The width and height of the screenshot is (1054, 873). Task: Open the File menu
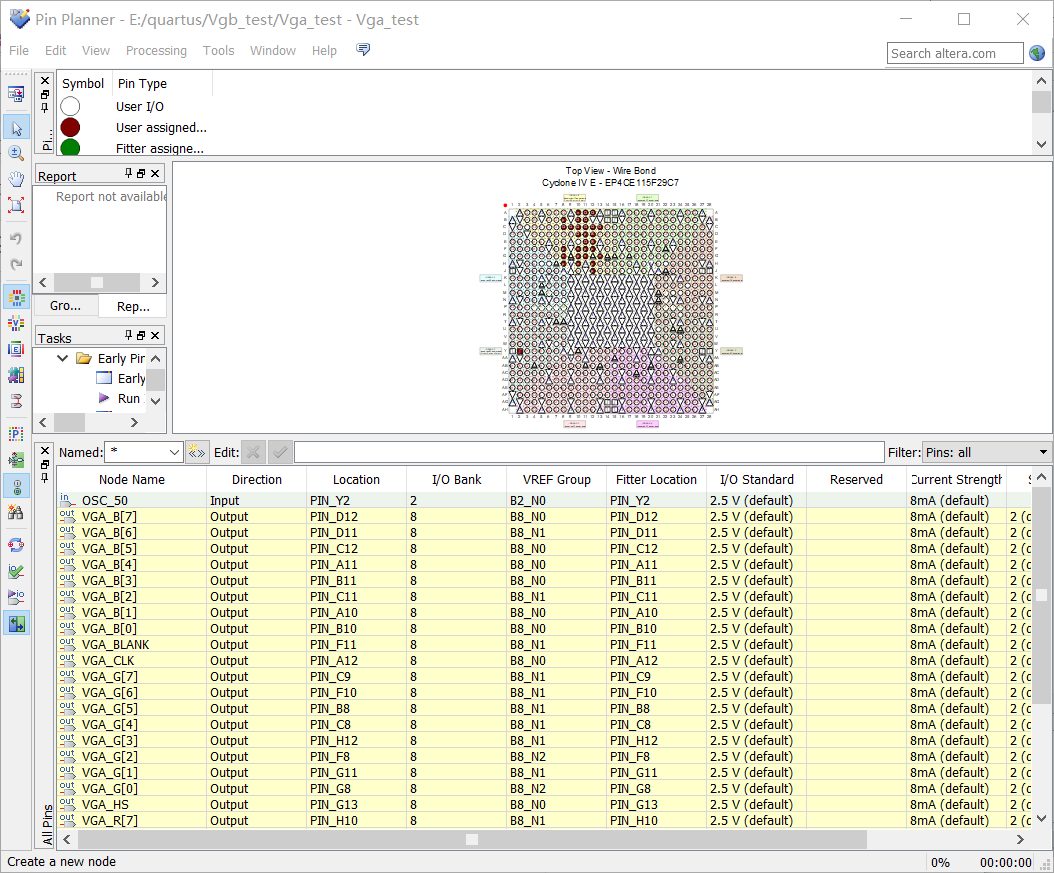click(19, 50)
